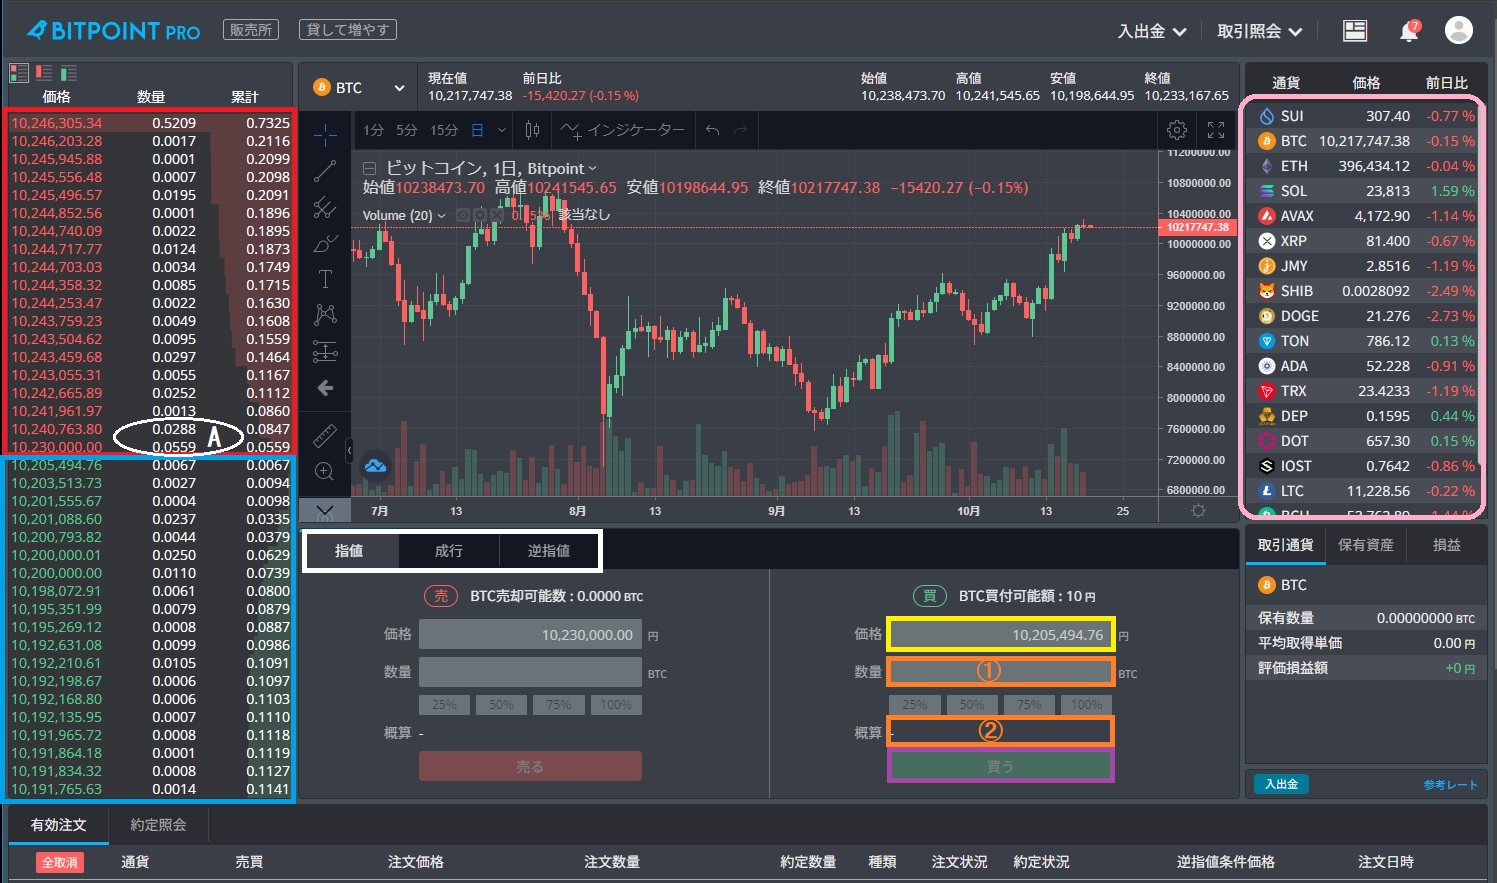Show buy orders only order book view

[69, 73]
